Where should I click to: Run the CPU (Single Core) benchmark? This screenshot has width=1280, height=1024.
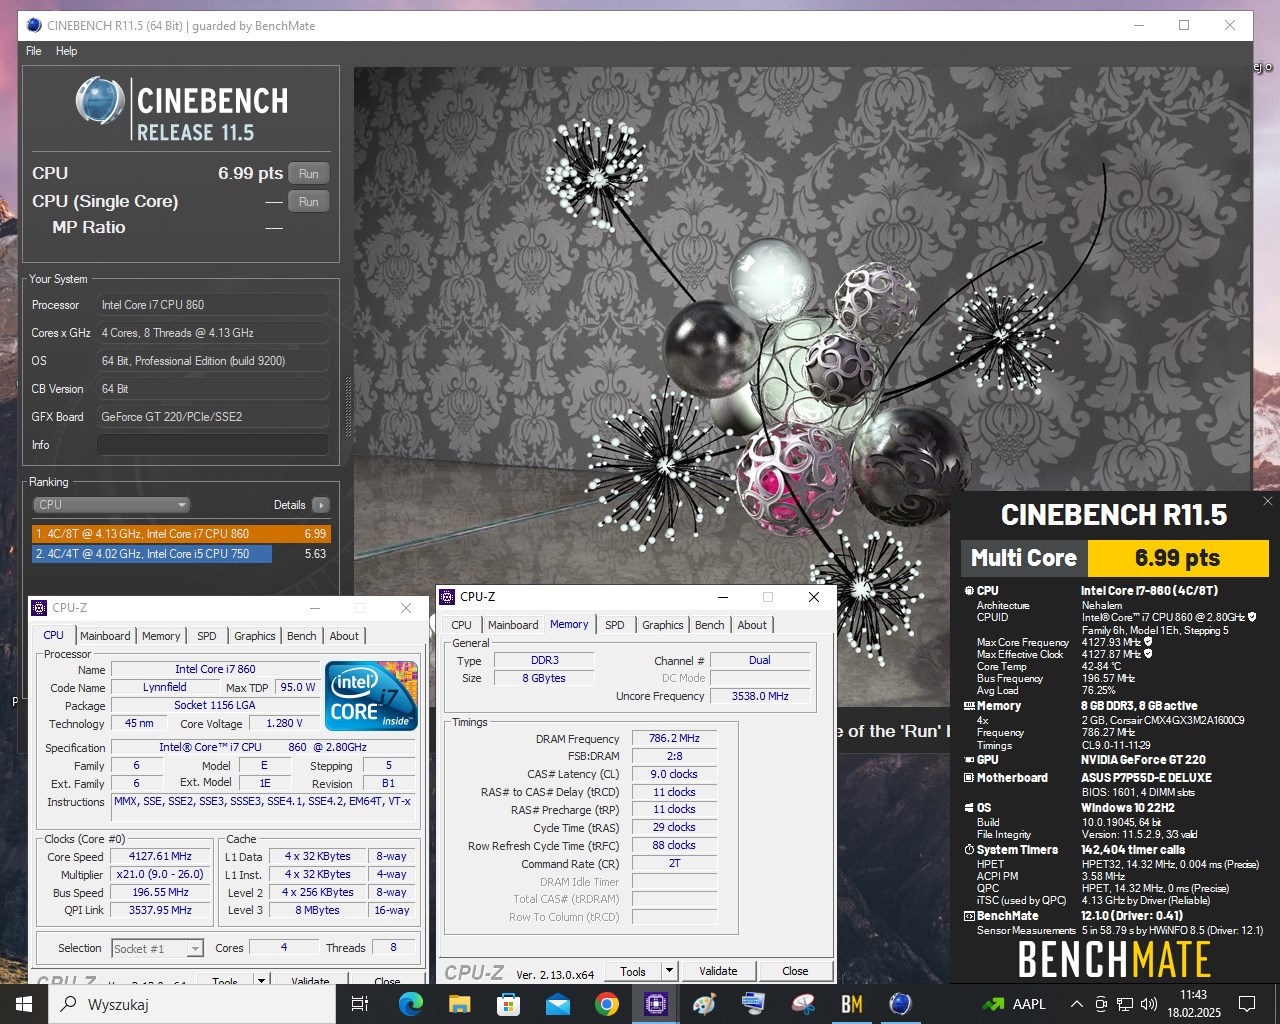point(309,201)
